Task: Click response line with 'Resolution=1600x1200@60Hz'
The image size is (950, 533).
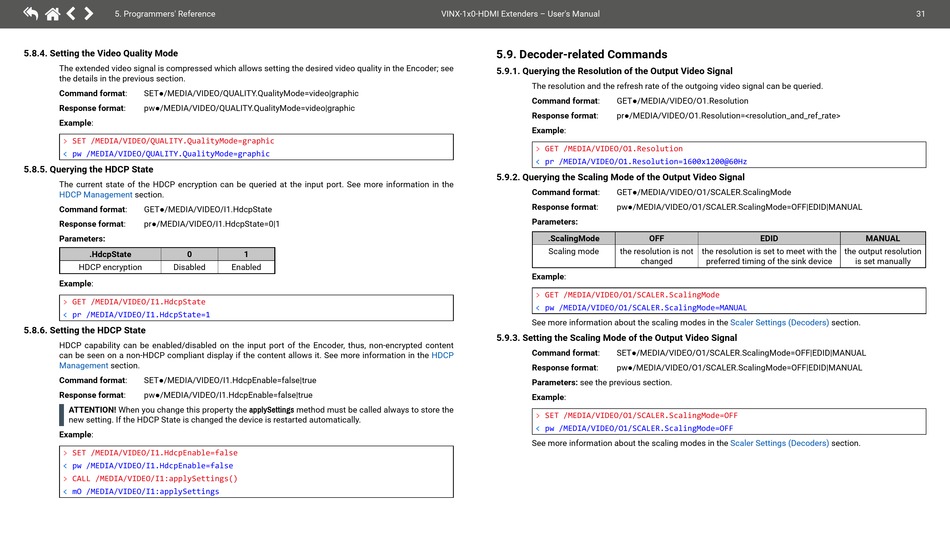Action: point(646,162)
